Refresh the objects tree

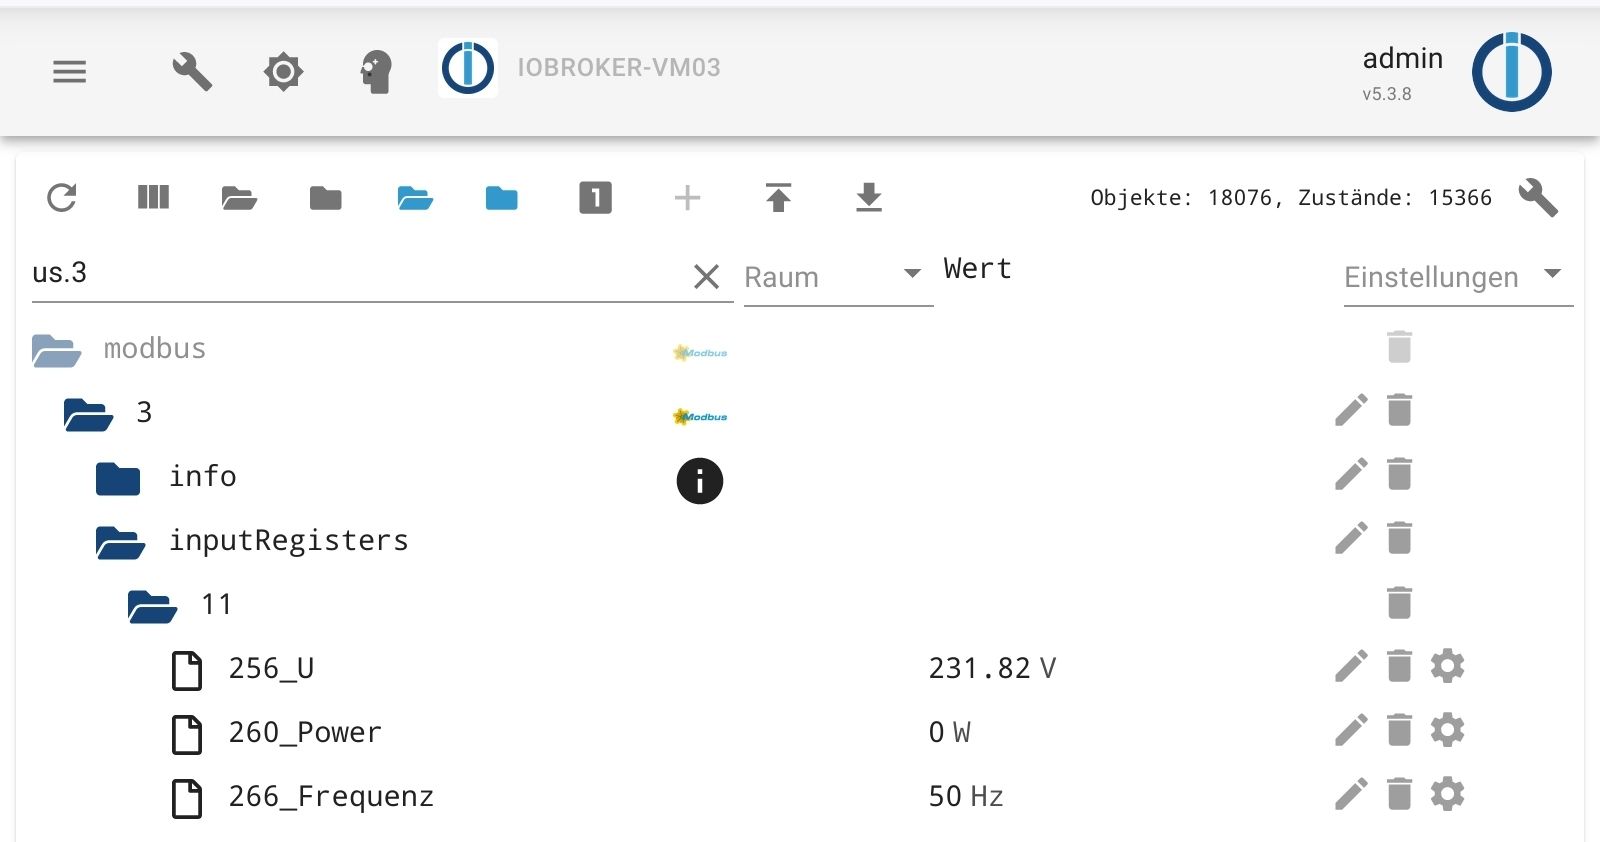coord(62,198)
